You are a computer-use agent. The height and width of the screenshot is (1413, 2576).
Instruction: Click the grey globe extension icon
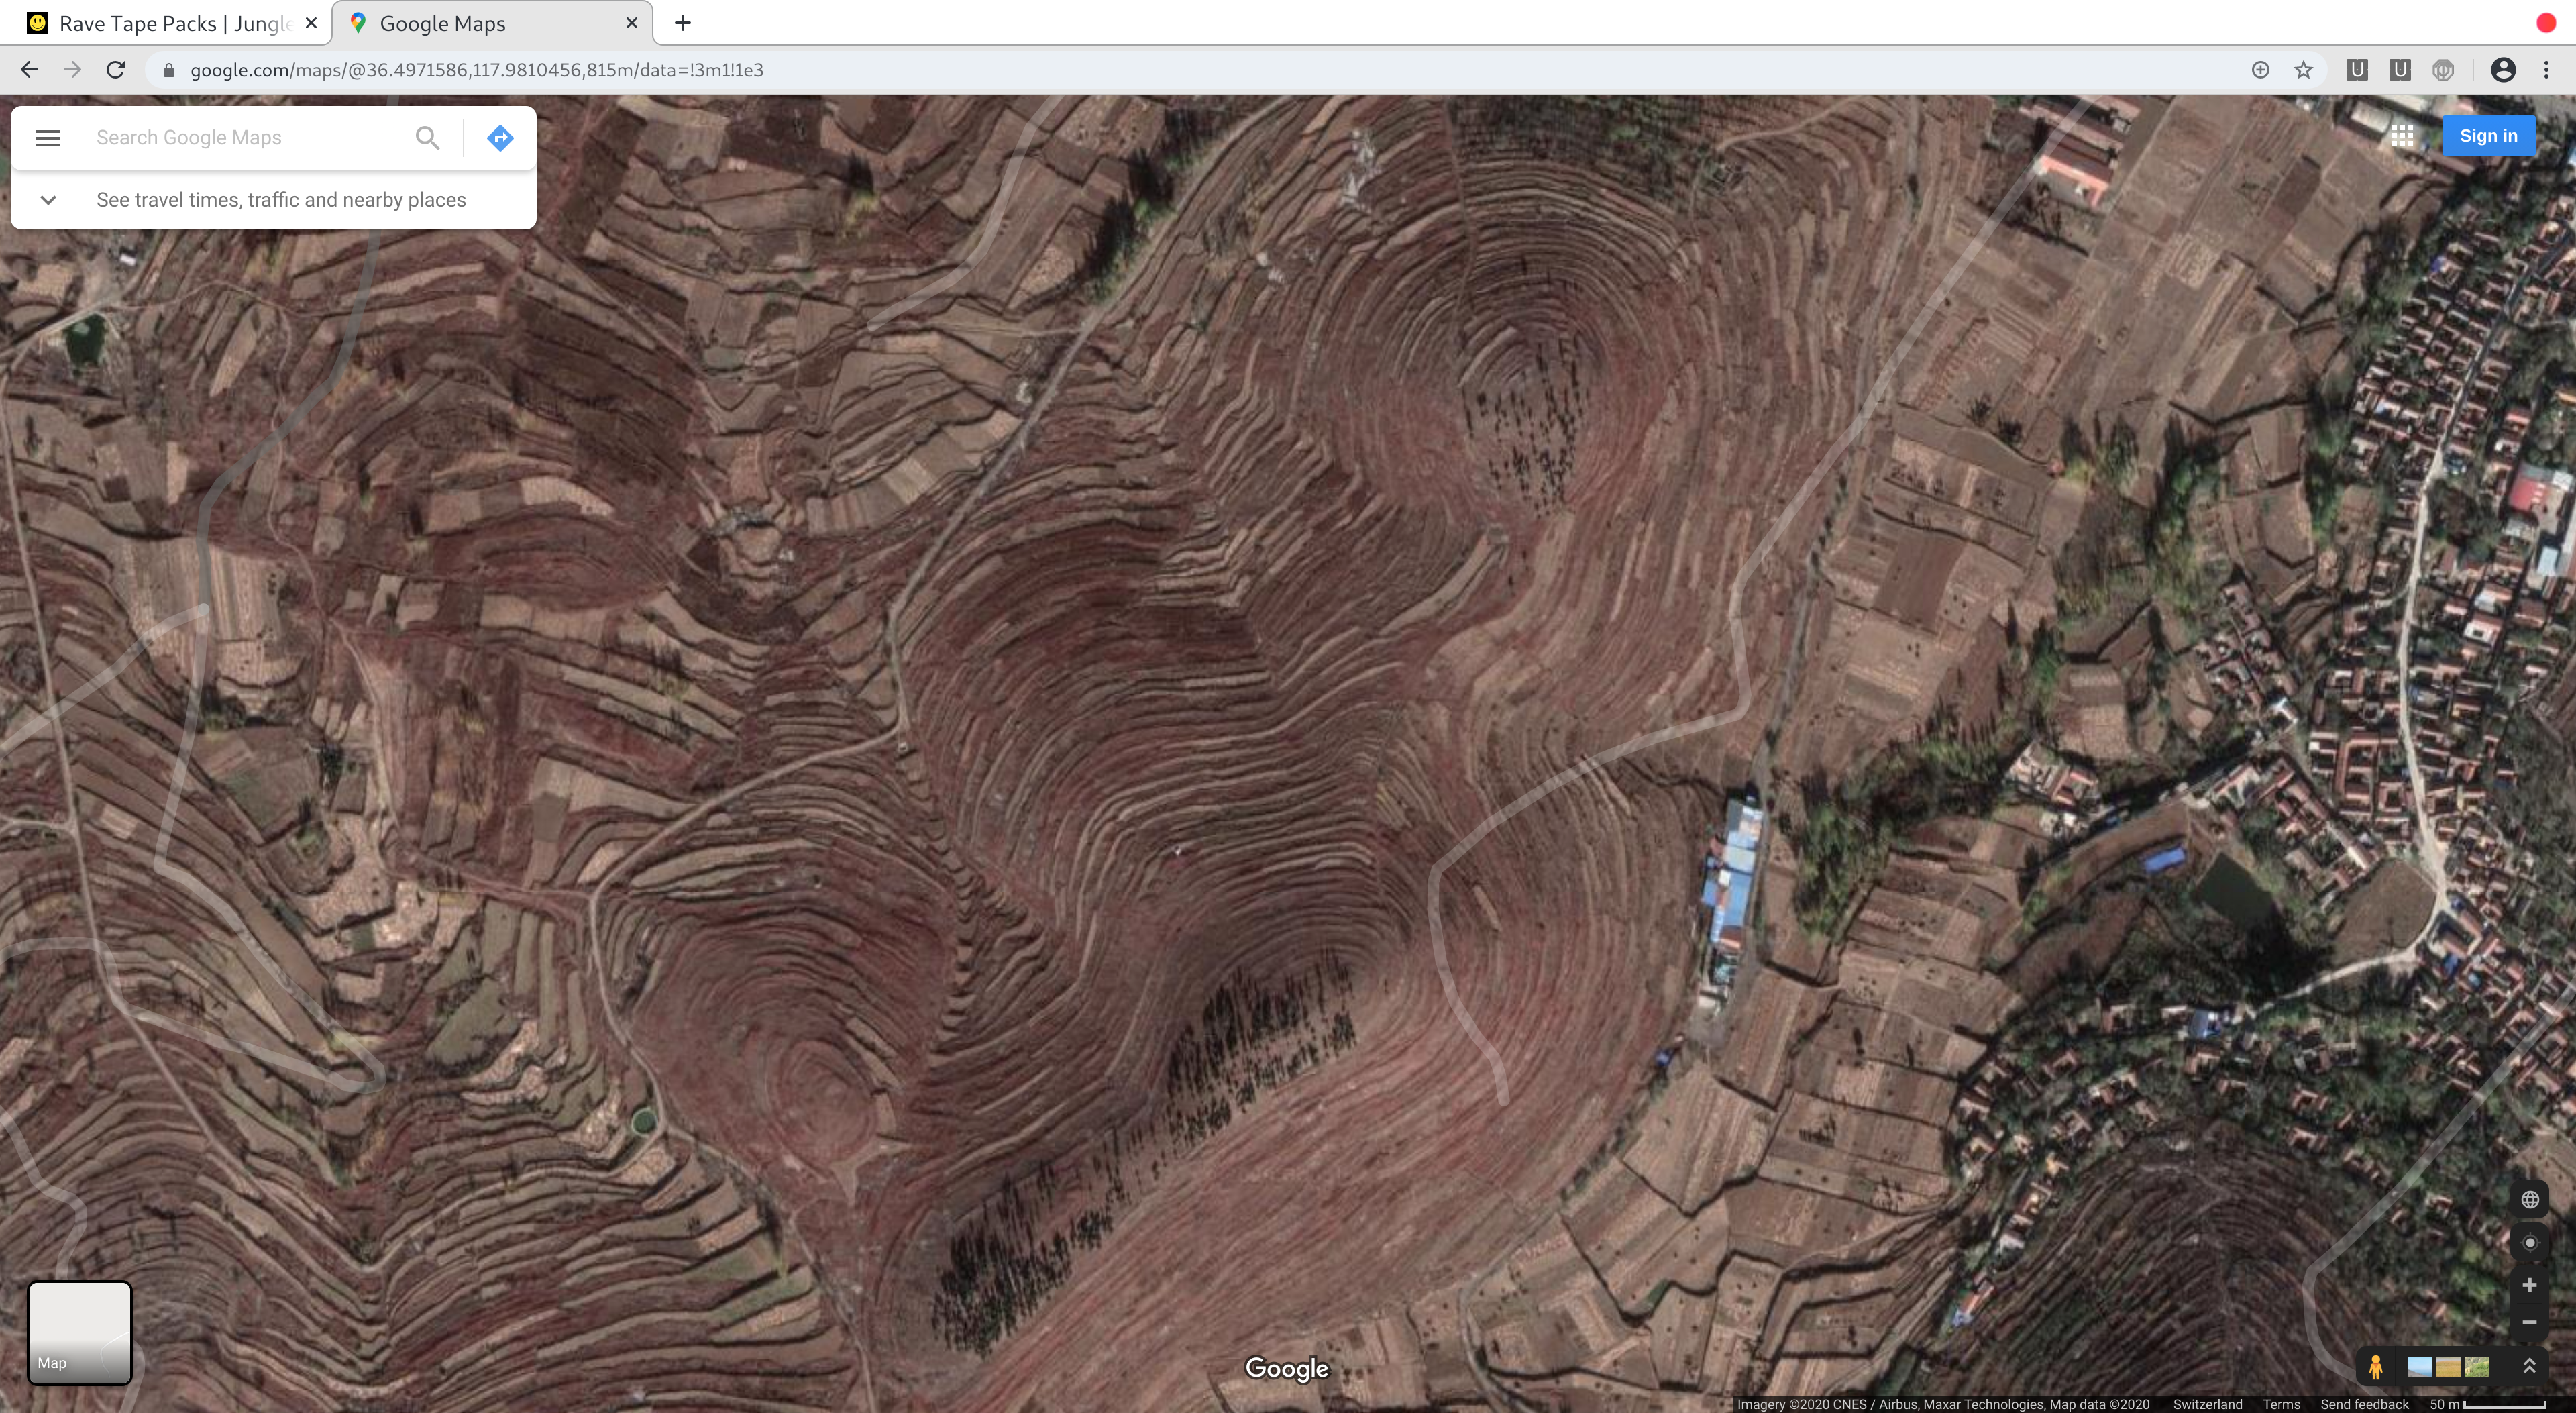2443,70
